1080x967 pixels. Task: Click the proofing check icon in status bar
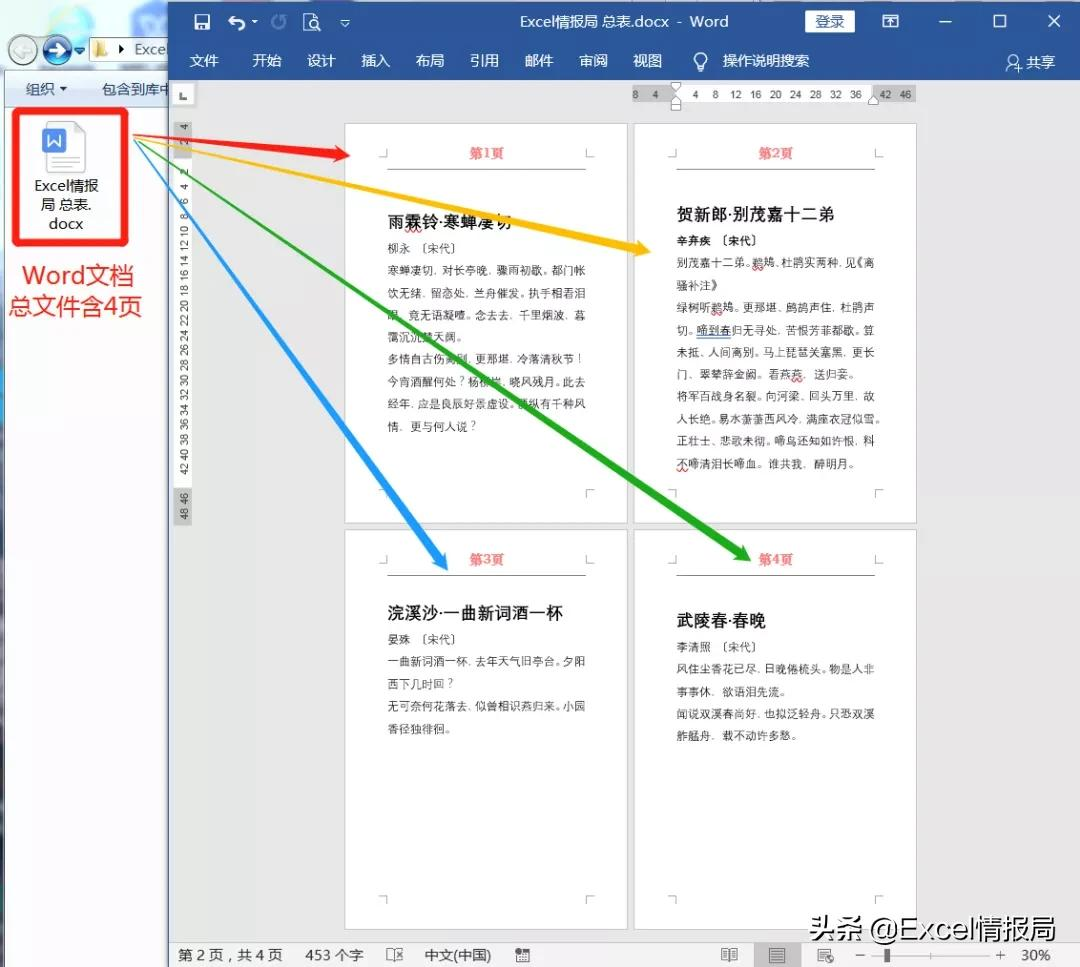click(x=395, y=955)
